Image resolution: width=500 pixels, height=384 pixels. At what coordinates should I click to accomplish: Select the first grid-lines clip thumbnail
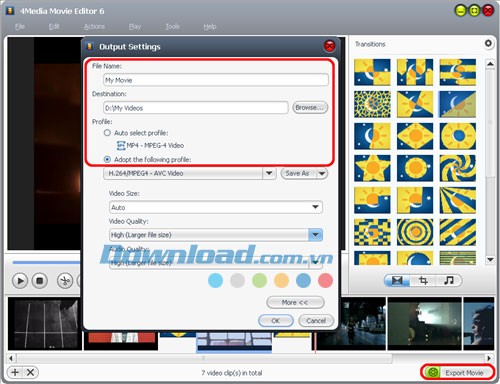tap(45, 323)
